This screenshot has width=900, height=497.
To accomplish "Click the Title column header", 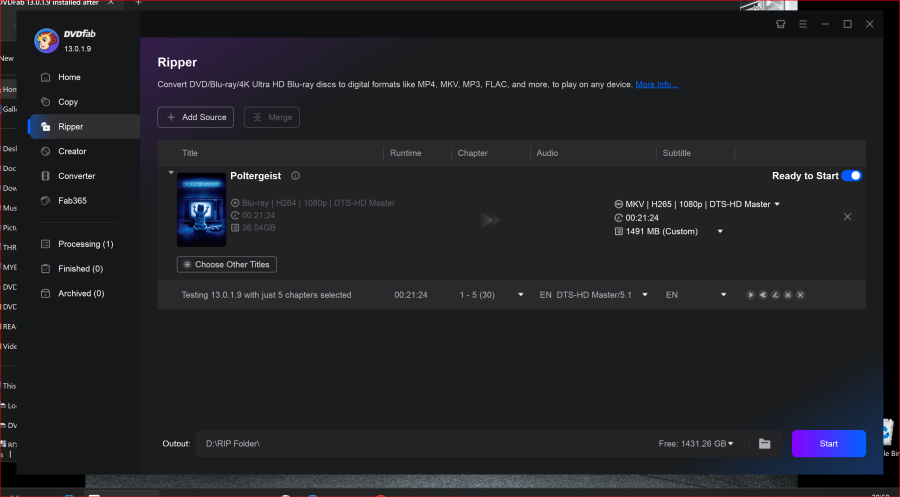I will click(x=190, y=153).
